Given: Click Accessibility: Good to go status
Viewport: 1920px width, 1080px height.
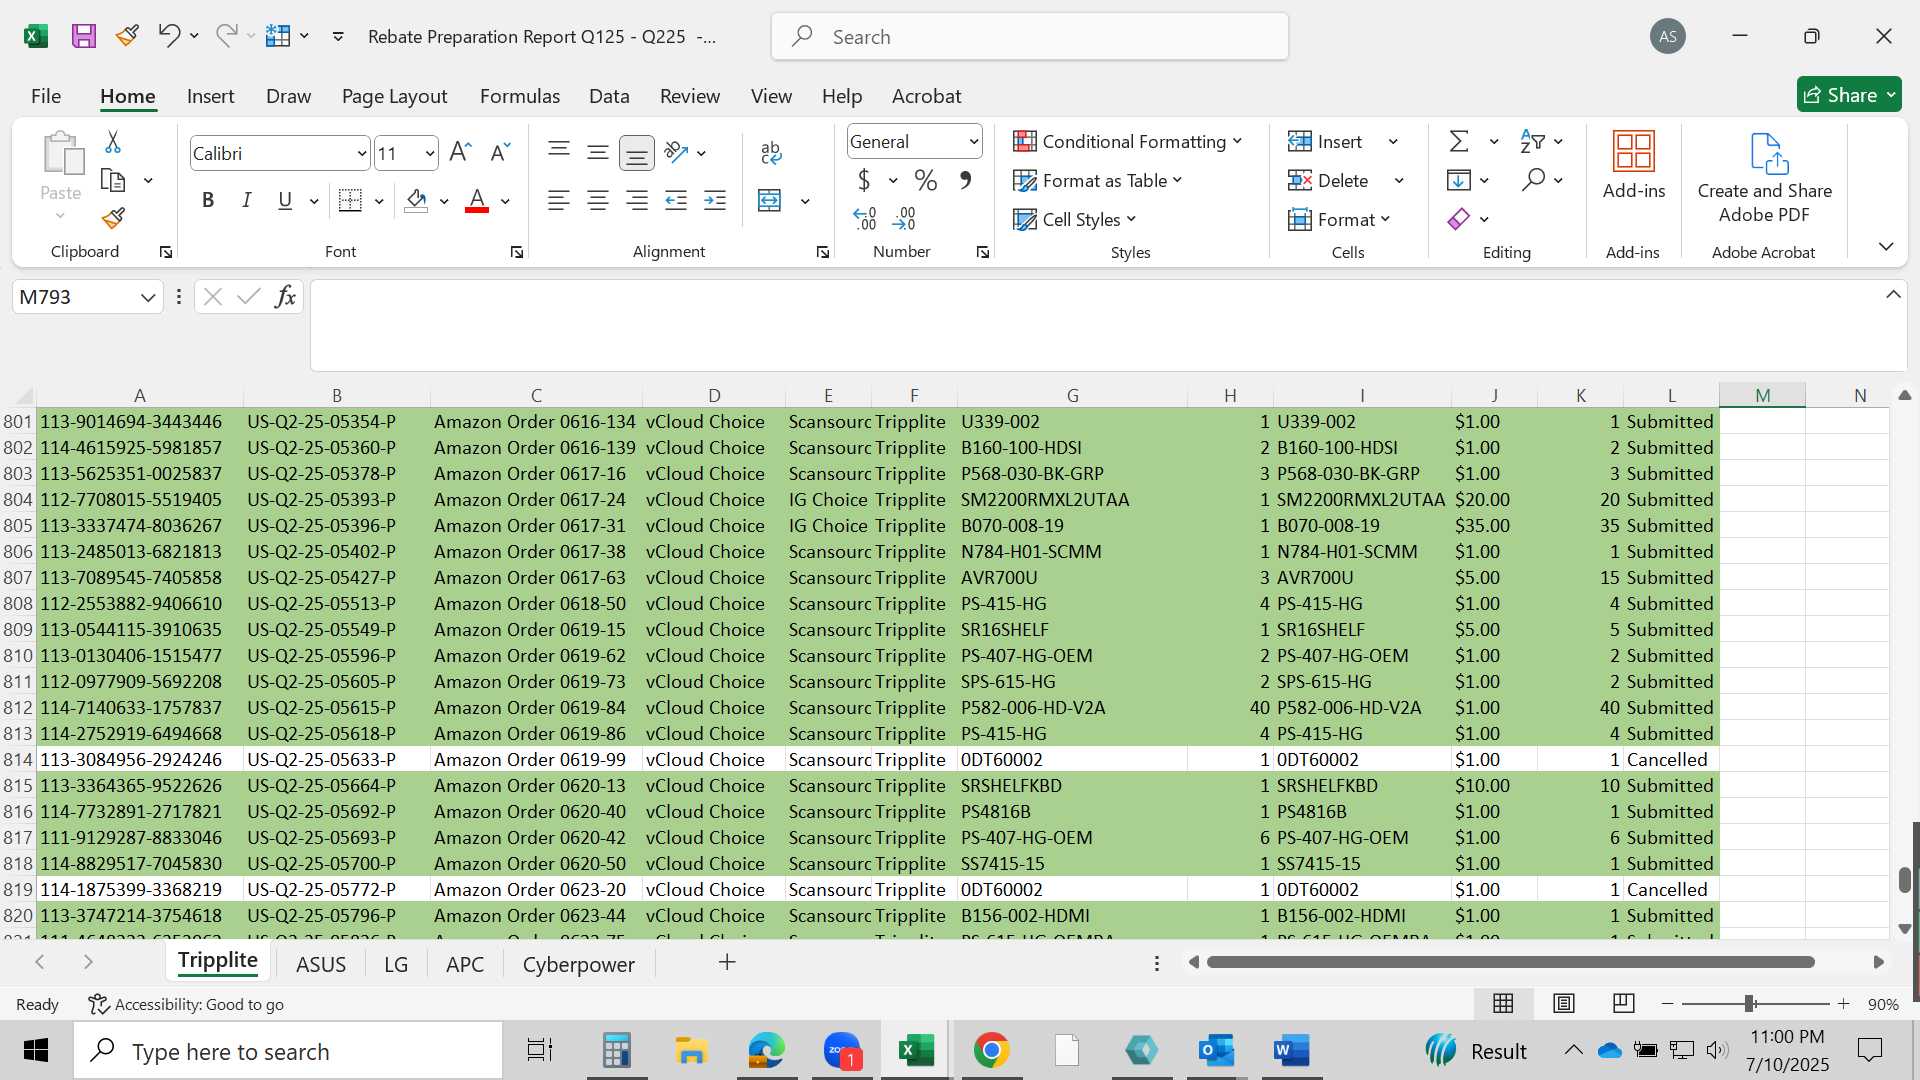Looking at the screenshot, I should pos(185,1004).
